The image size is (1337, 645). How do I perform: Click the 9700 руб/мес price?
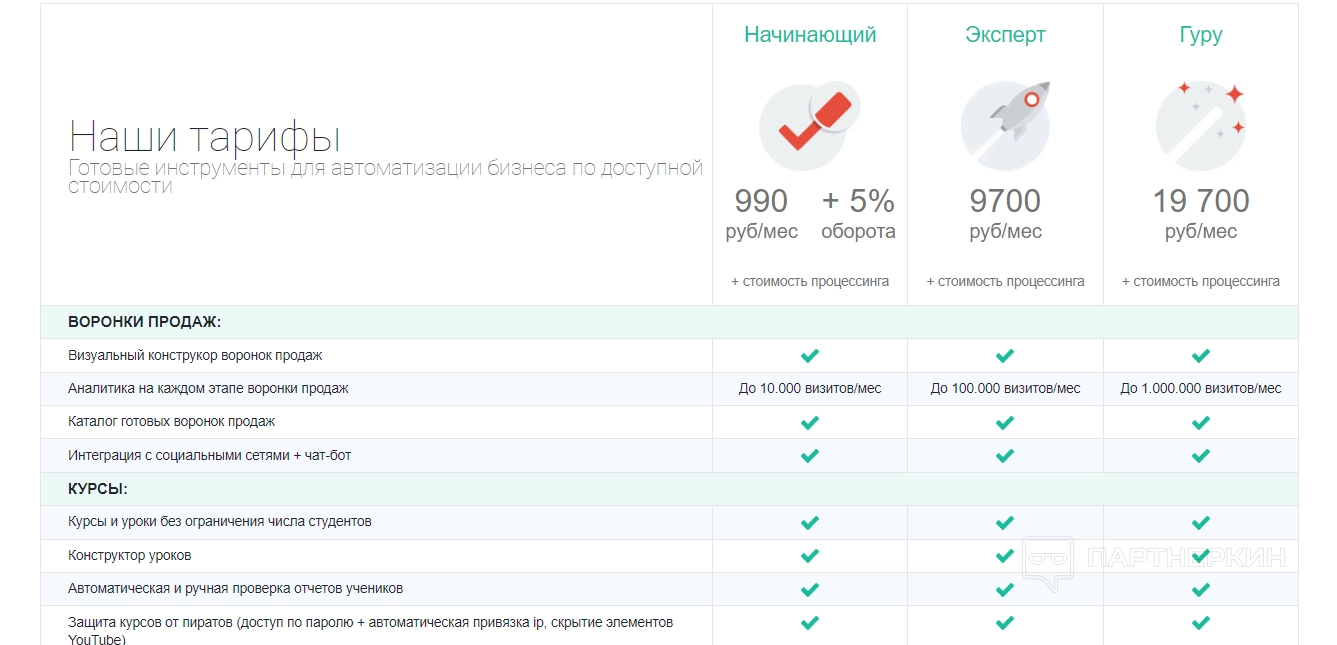tap(1005, 214)
